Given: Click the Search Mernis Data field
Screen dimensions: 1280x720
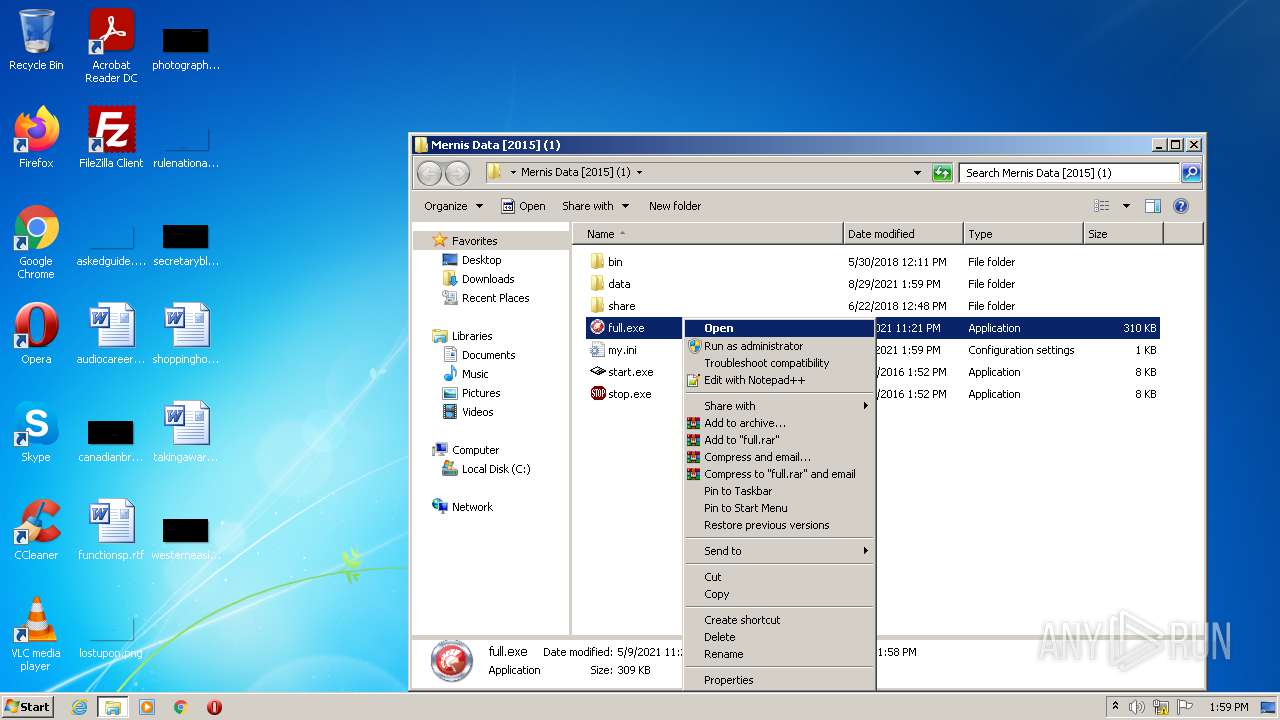Looking at the screenshot, I should (x=1069, y=173).
